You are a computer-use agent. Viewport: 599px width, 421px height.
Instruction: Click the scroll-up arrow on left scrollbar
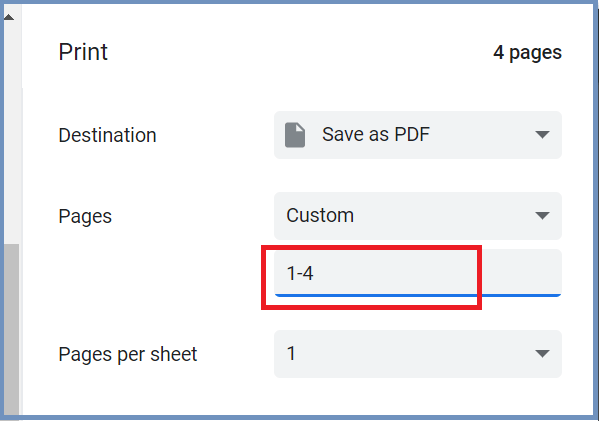coord(9,17)
